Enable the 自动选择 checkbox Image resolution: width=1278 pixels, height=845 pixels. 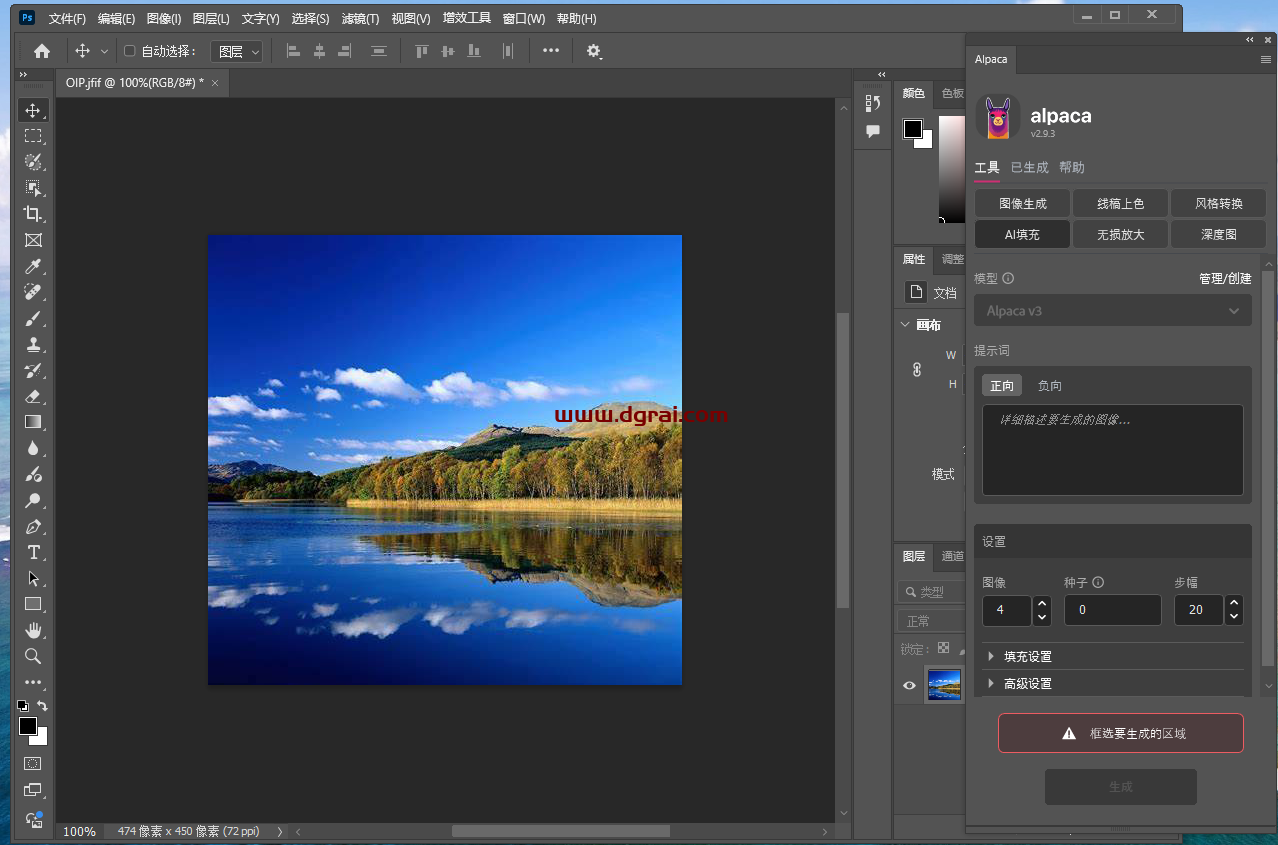coord(129,51)
